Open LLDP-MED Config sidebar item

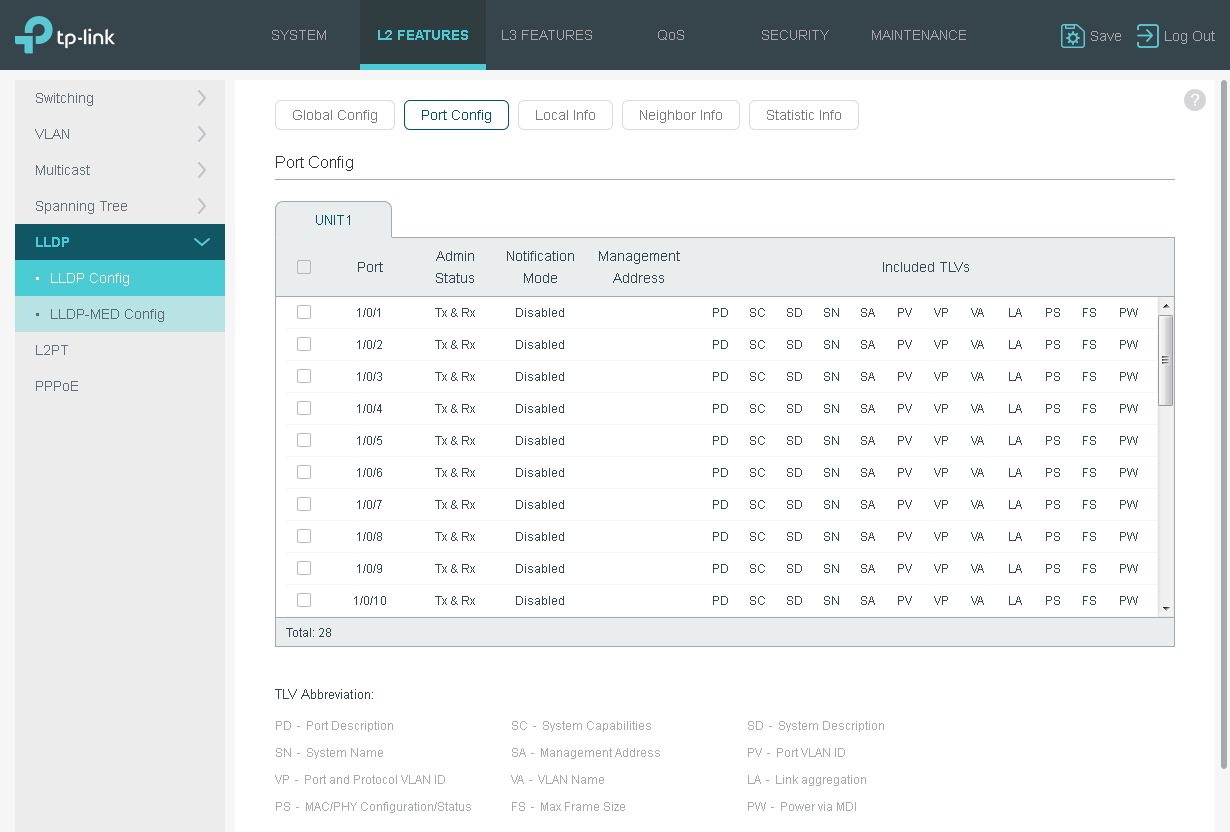[x=120, y=314]
